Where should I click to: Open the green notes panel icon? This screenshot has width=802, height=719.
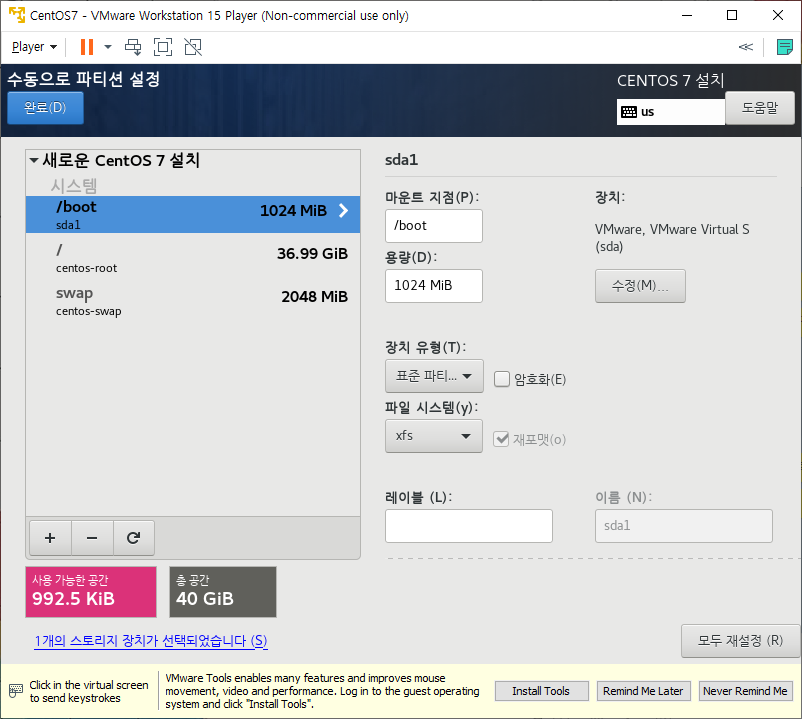click(785, 47)
